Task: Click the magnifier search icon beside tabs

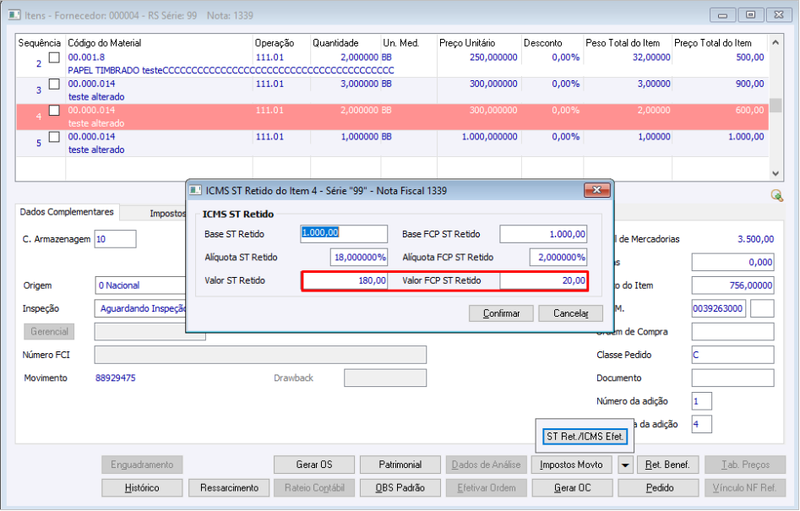Action: [x=777, y=195]
